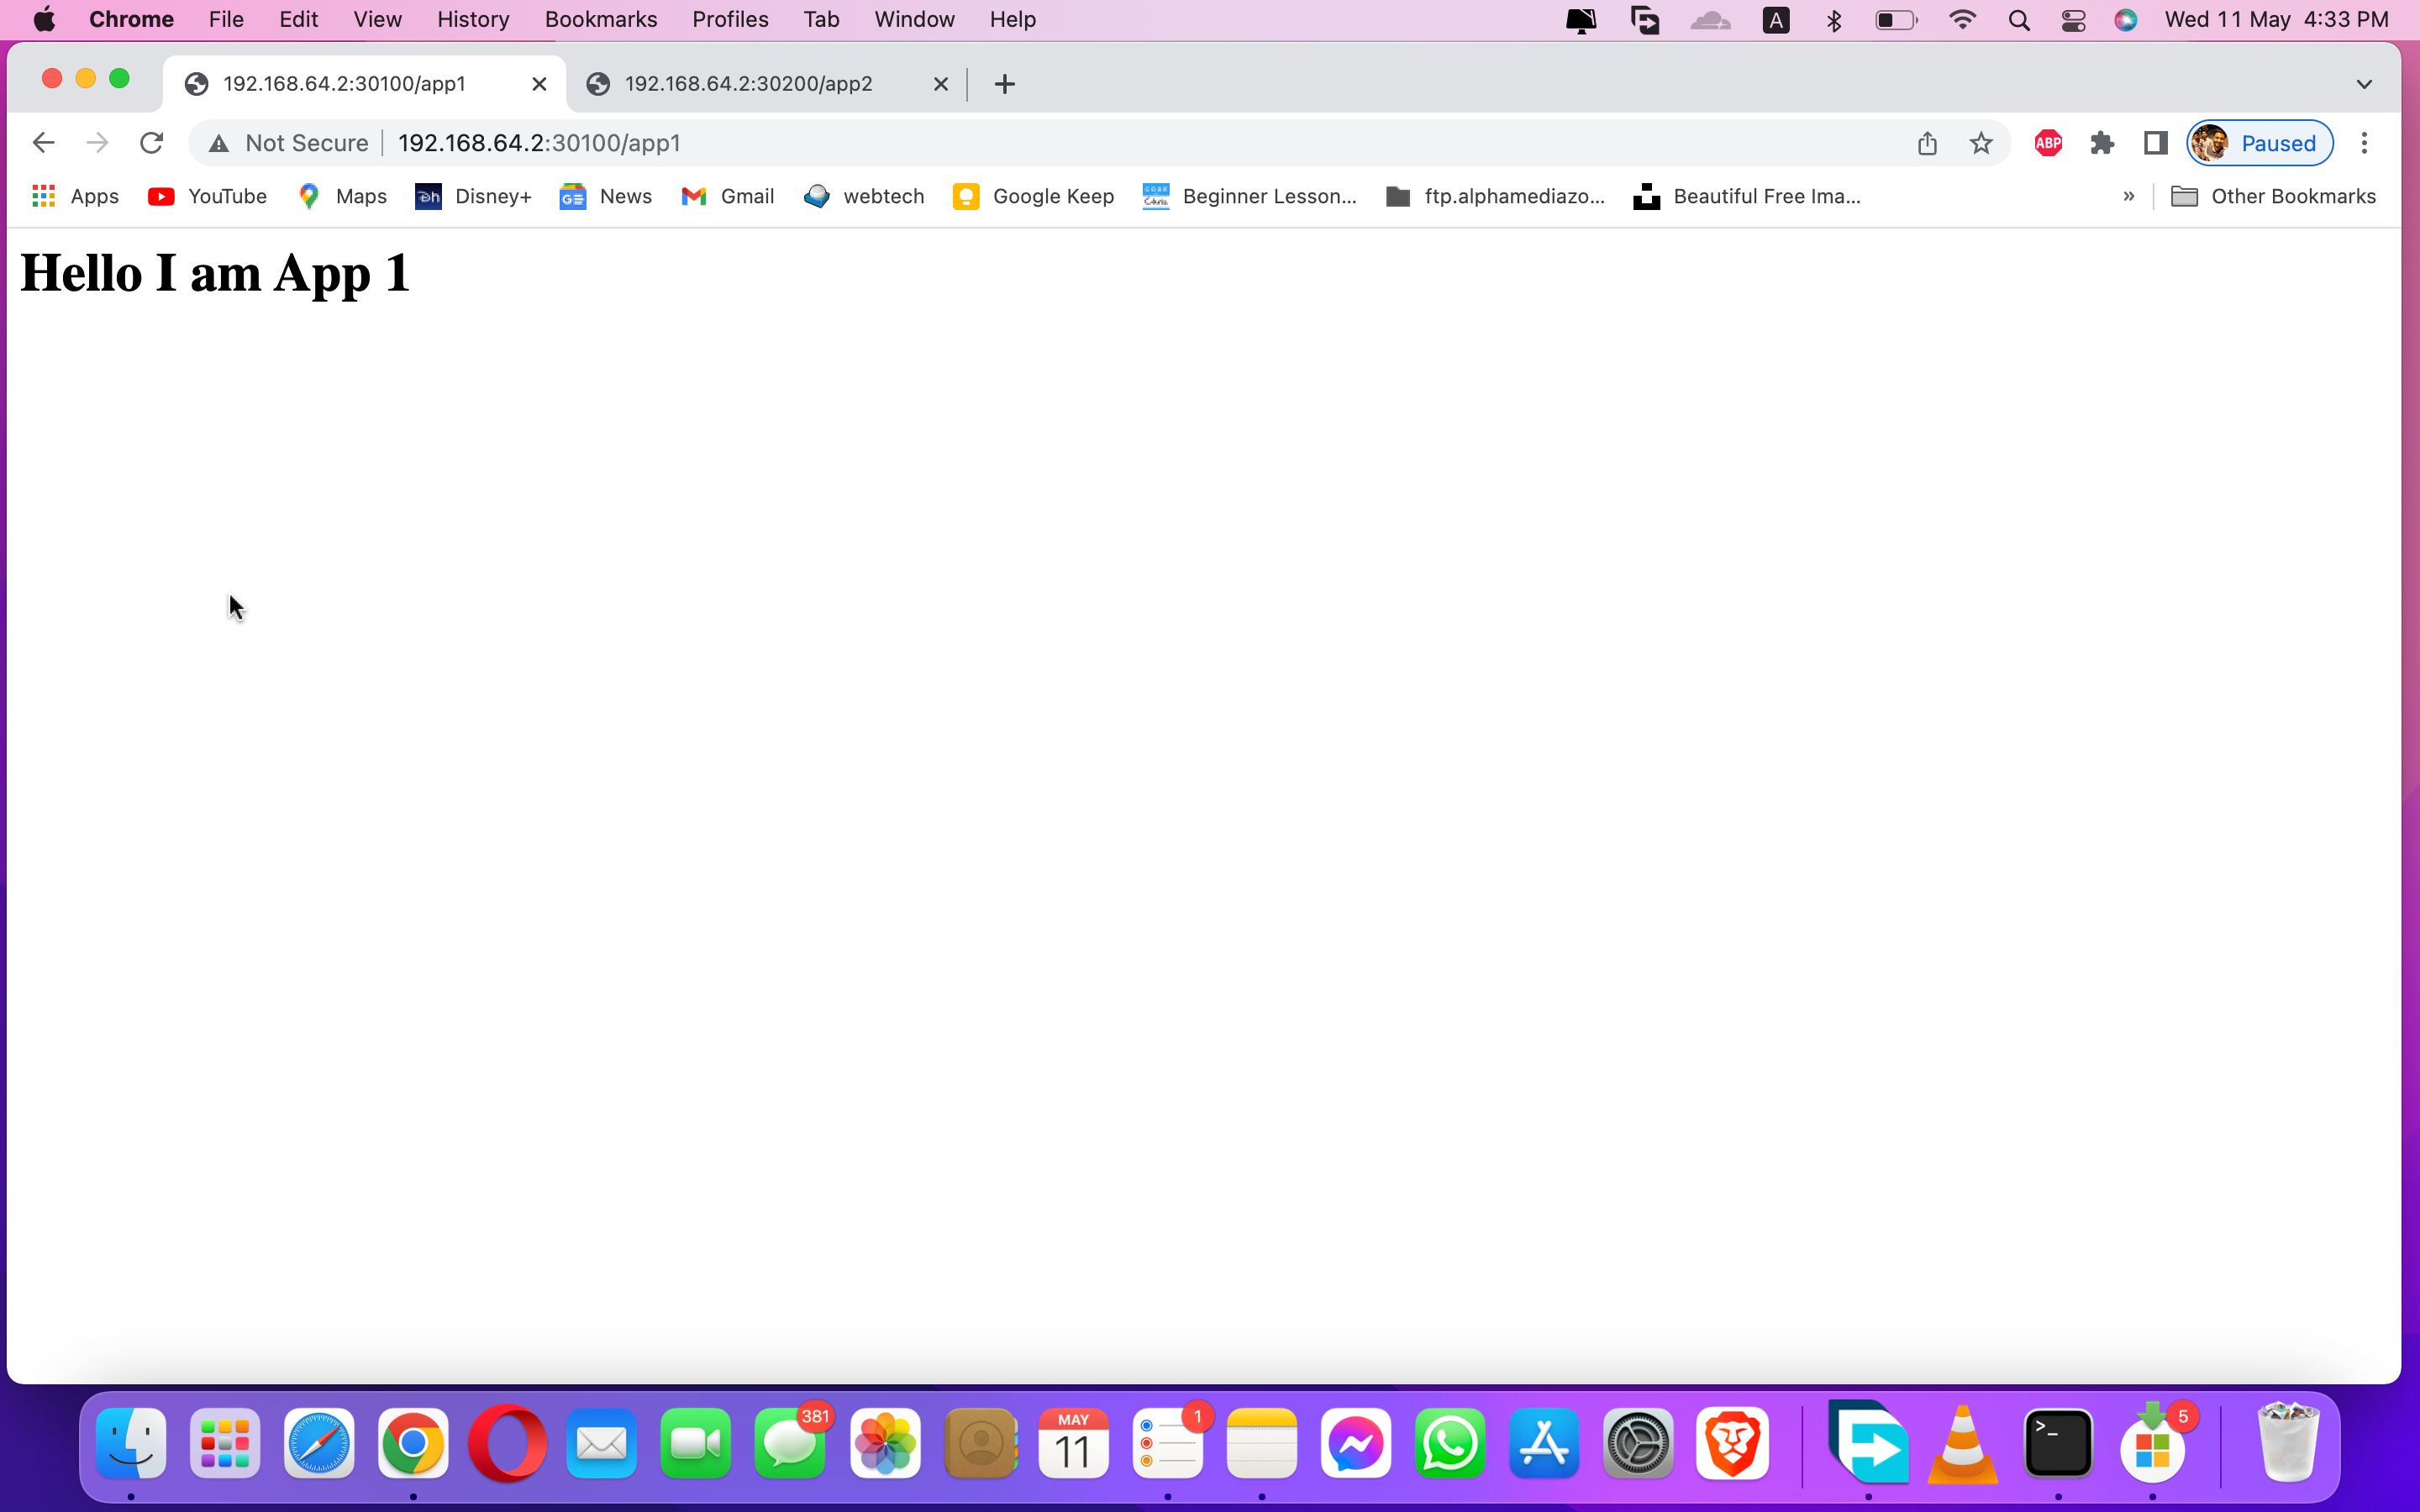Open the History menu
Screen dimensions: 2420x1512
coord(473,20)
